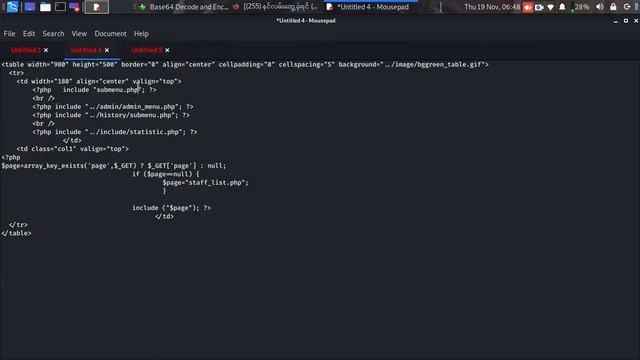Open the Help menu
Image resolution: width=640 pixels, height=360 pixels.
141,33
